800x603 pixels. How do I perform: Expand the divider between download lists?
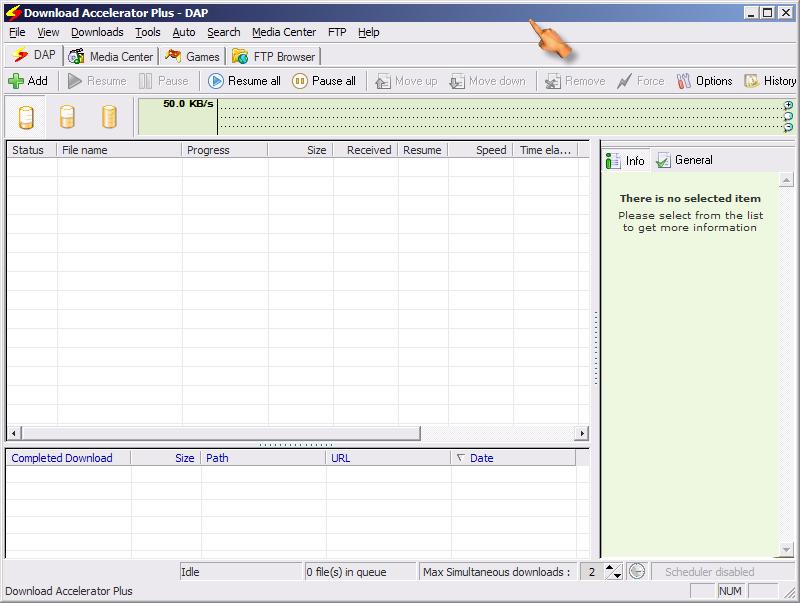coord(295,446)
